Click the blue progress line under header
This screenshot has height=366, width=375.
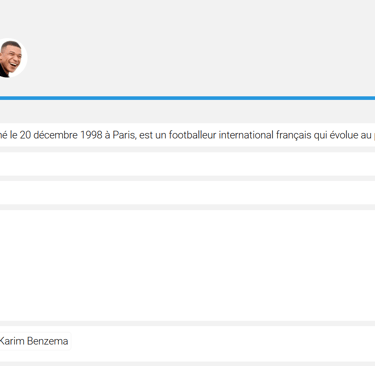[x=187, y=98]
